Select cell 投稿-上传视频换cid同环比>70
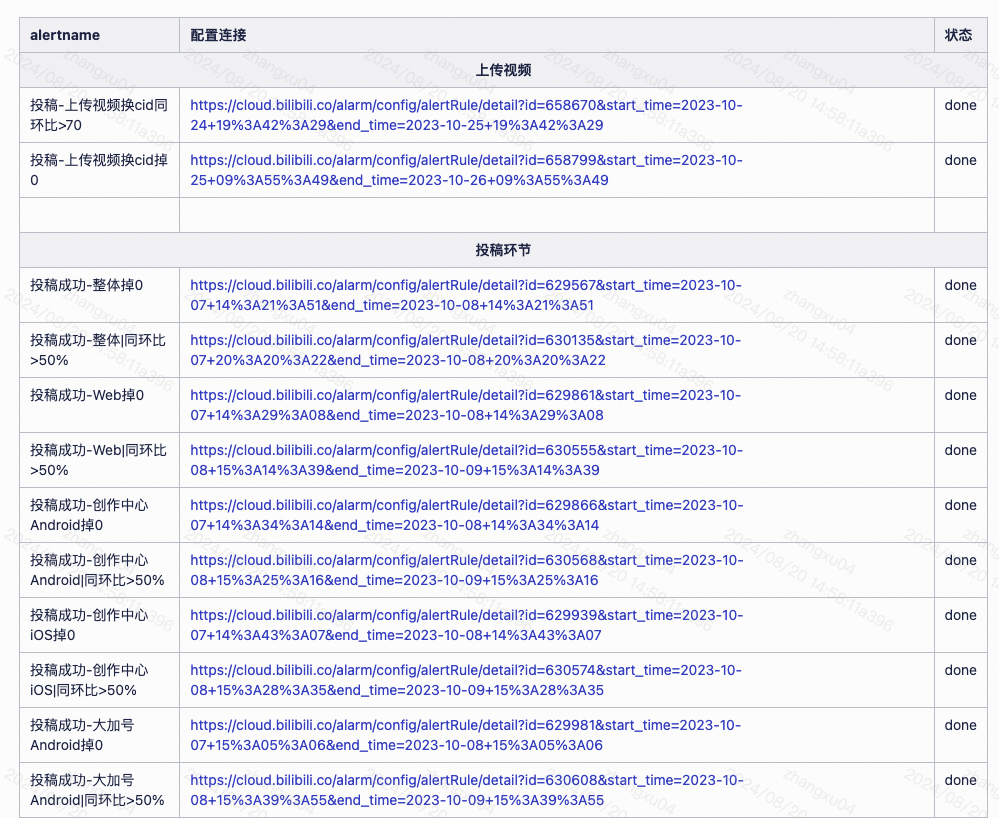999x818 pixels. point(99,115)
